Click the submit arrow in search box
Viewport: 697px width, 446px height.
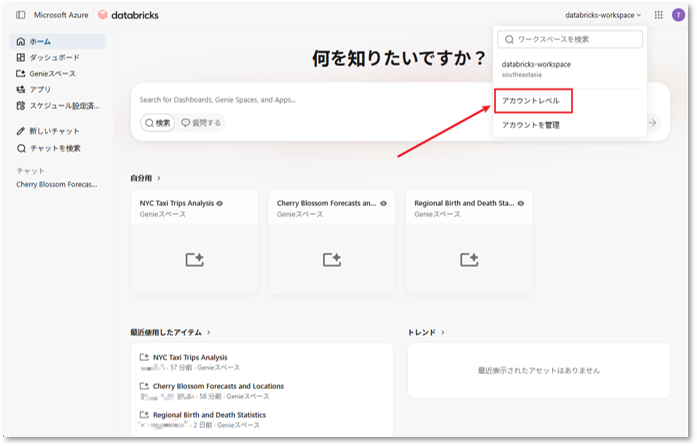pyautogui.click(x=652, y=122)
